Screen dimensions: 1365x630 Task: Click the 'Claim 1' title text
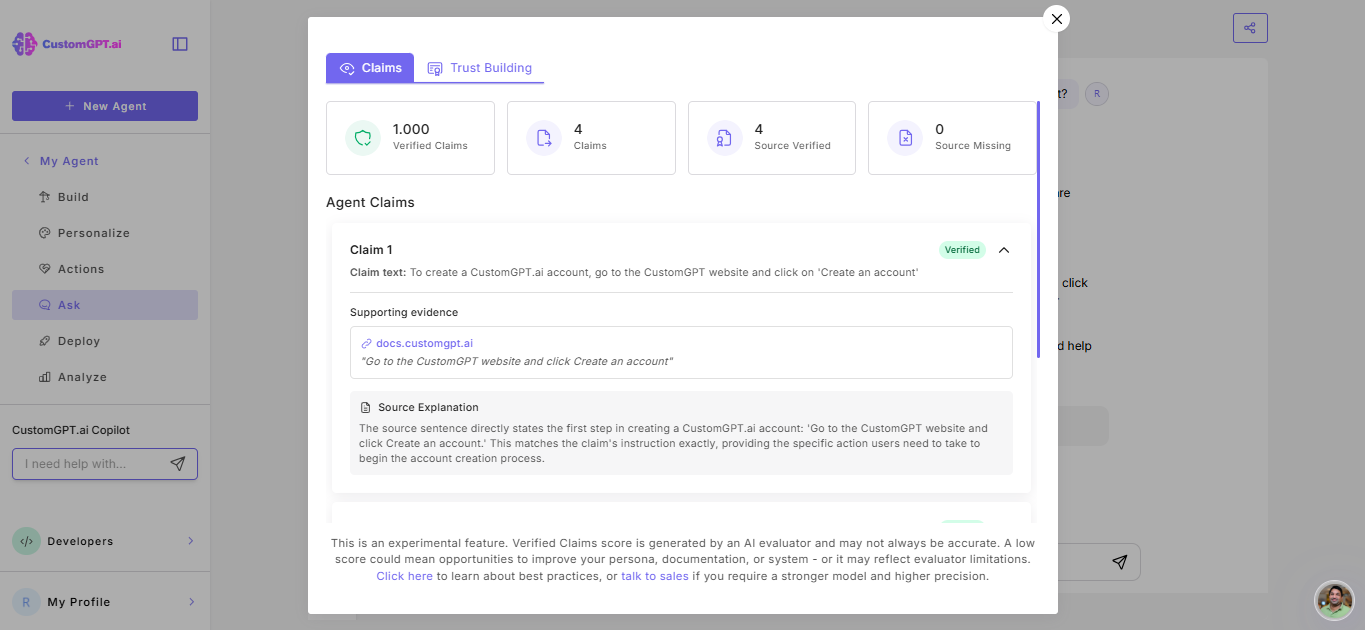371,250
